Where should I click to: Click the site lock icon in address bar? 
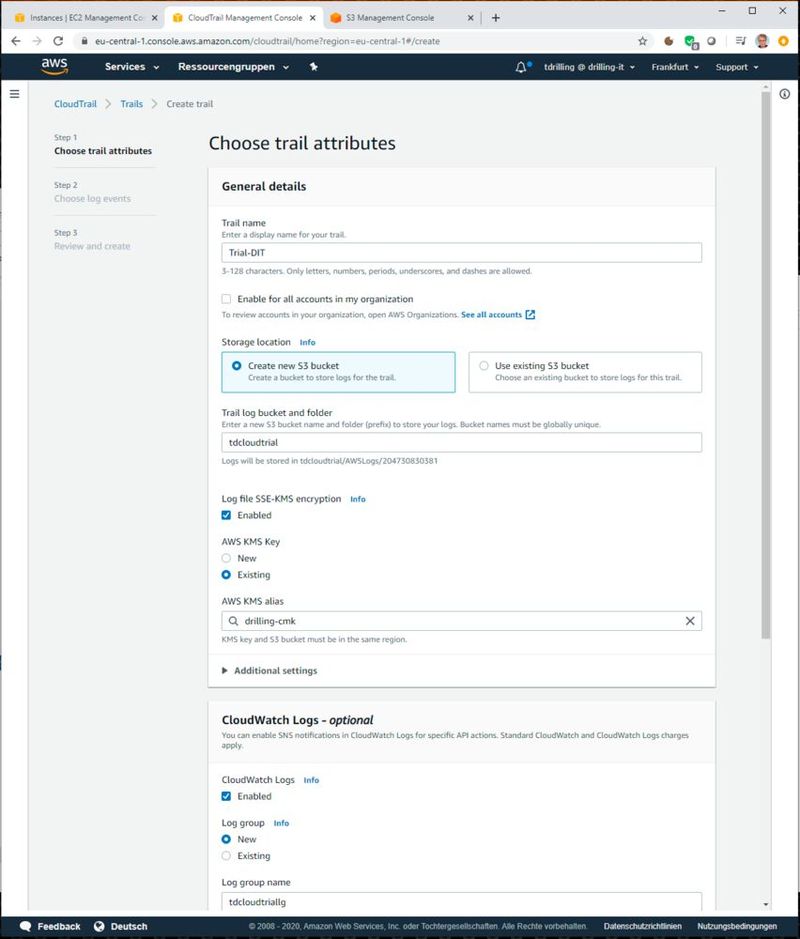84,41
